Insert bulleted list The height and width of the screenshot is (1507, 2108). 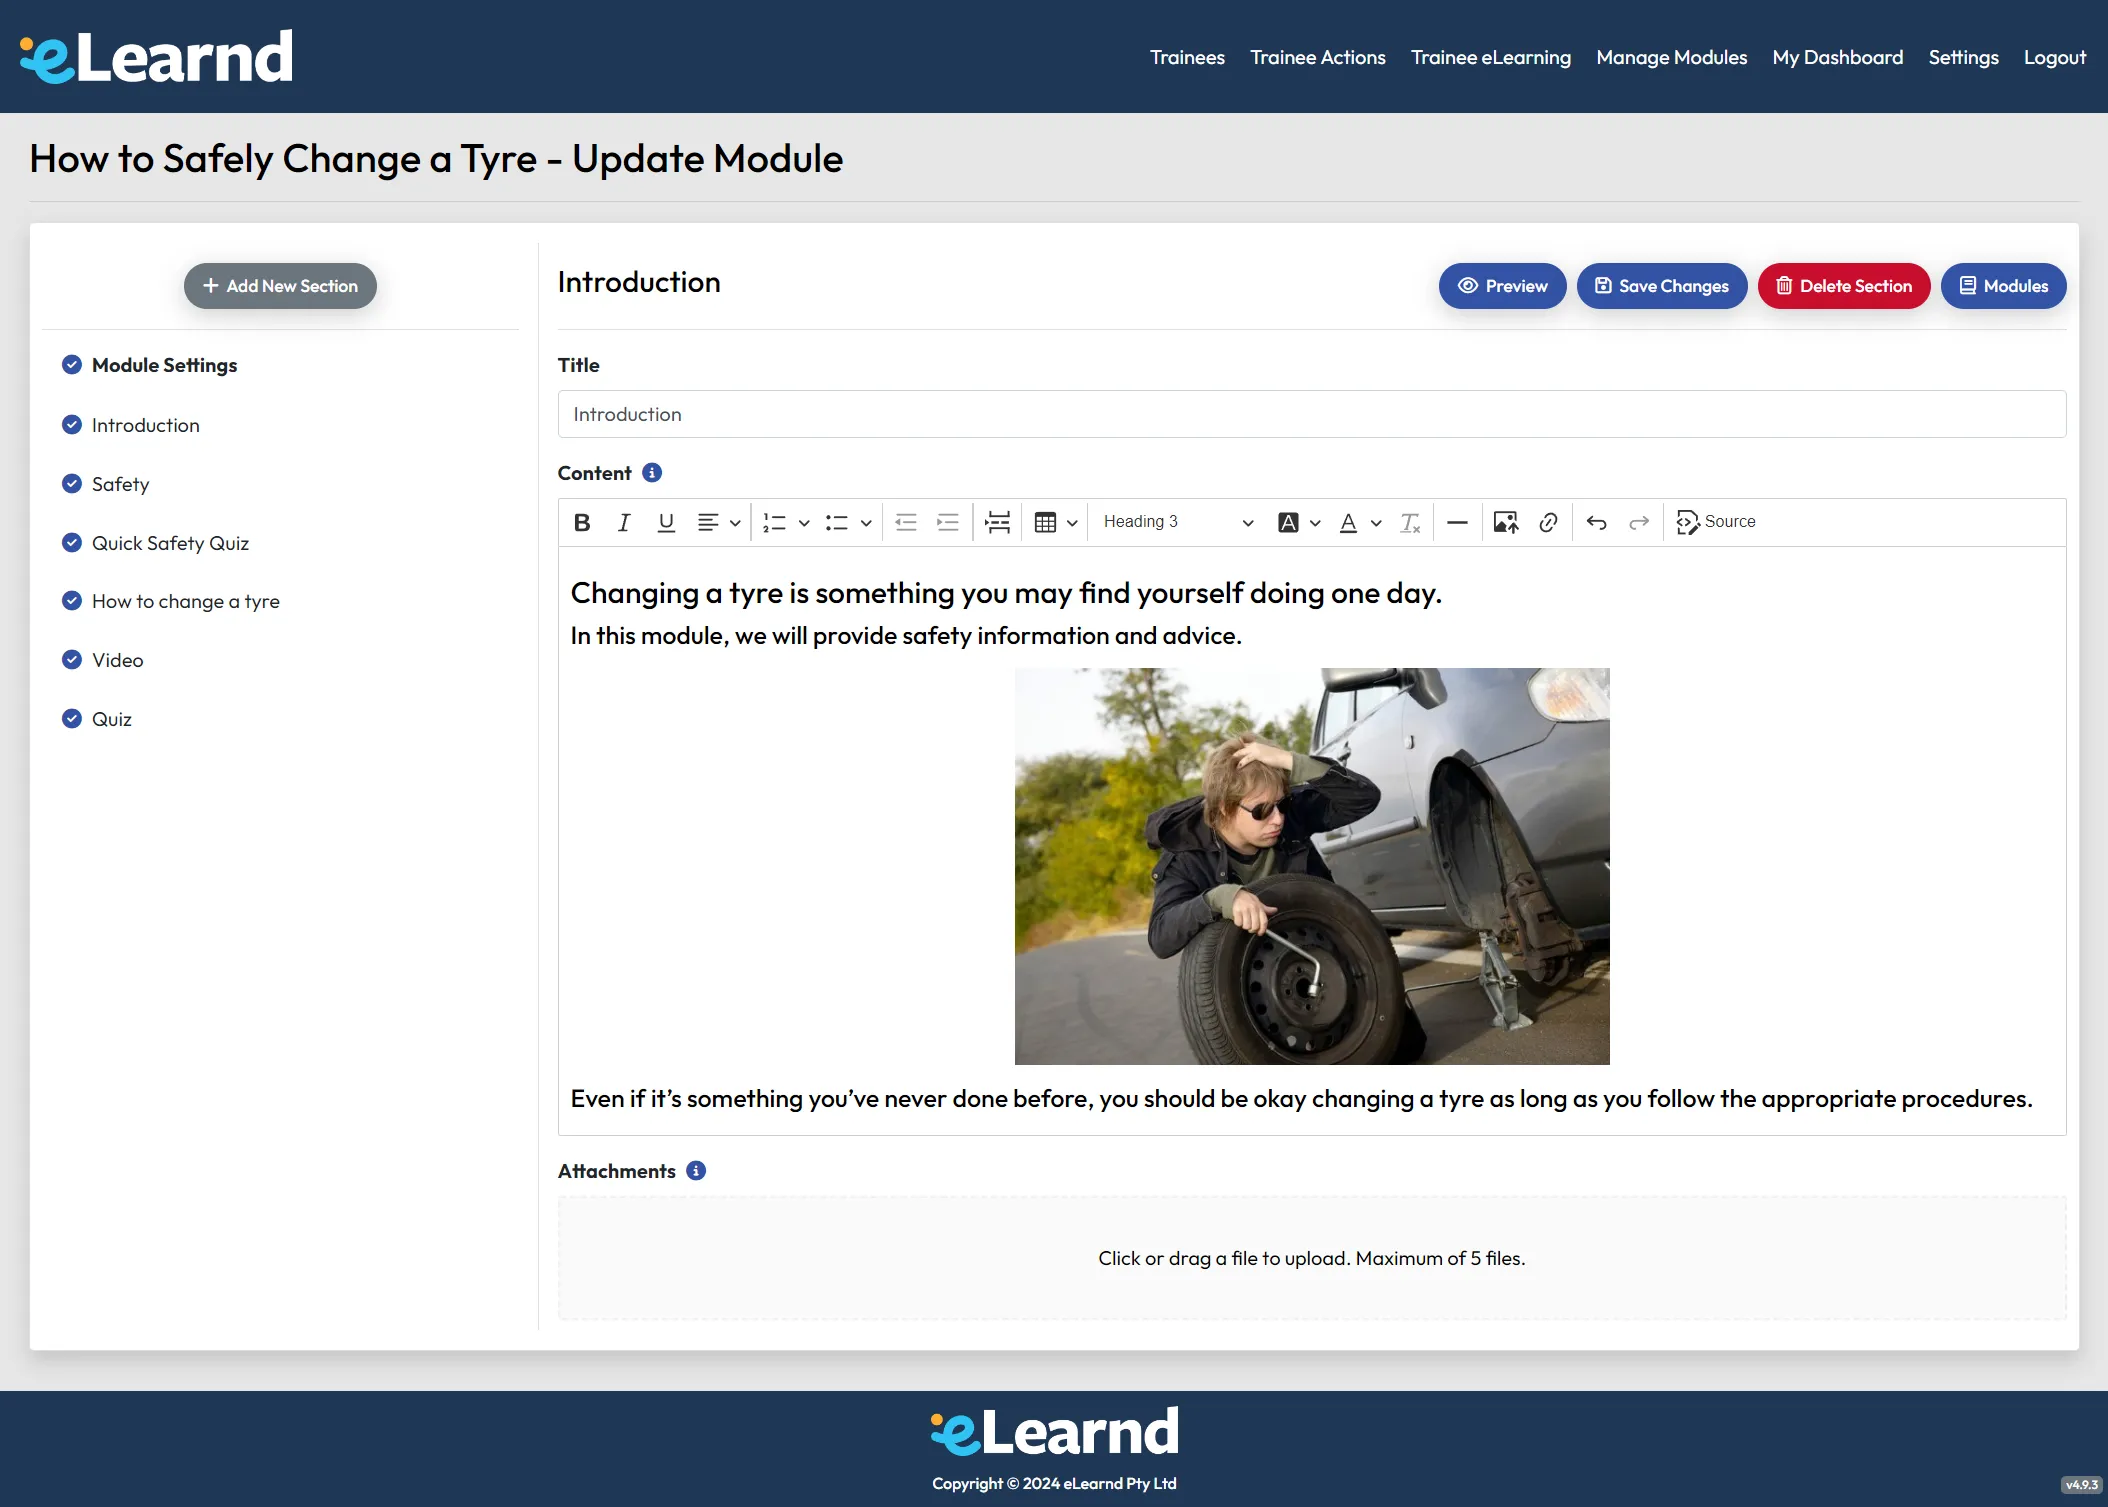tap(837, 522)
